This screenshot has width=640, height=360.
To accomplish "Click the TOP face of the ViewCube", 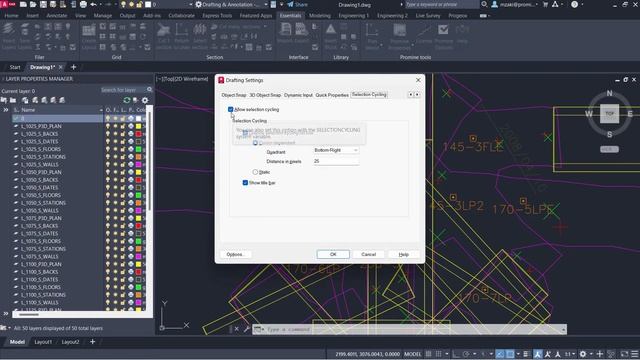I will (609, 114).
